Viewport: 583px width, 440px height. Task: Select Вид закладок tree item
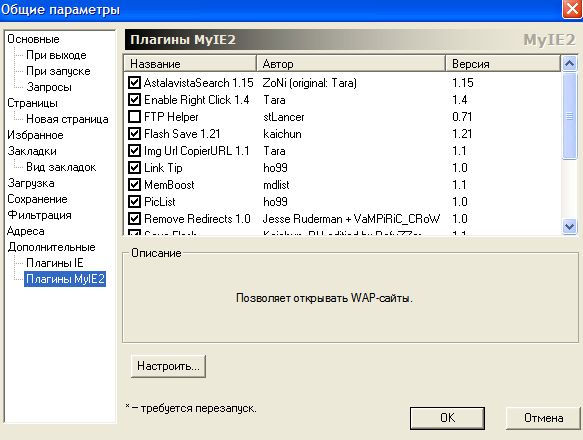click(61, 167)
